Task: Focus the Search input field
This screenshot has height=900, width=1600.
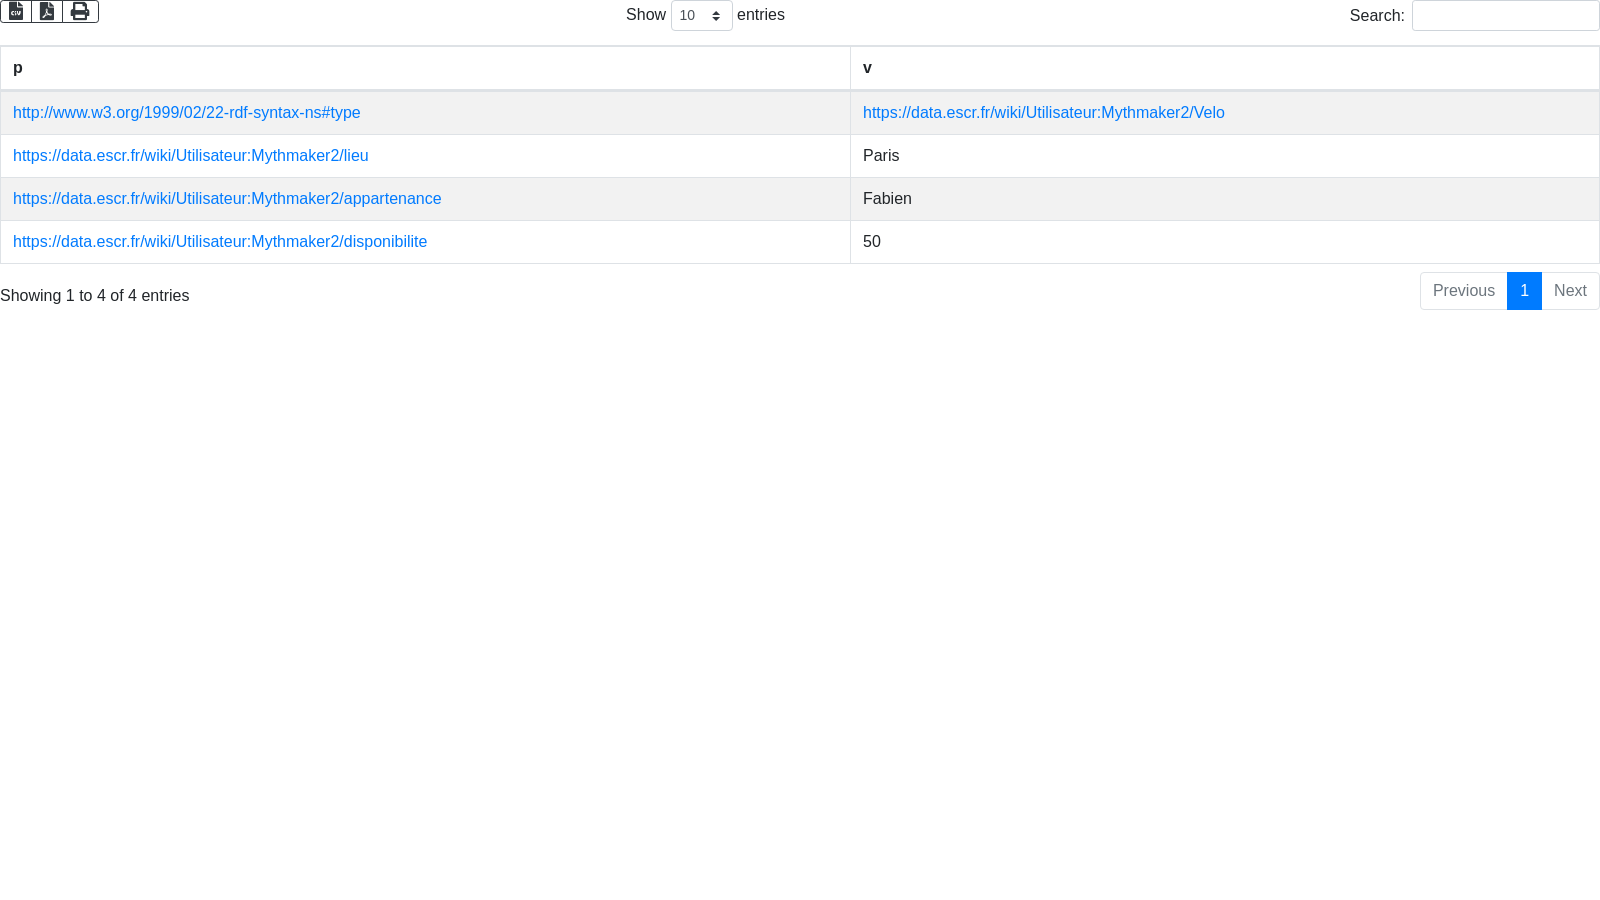Action: 1505,16
